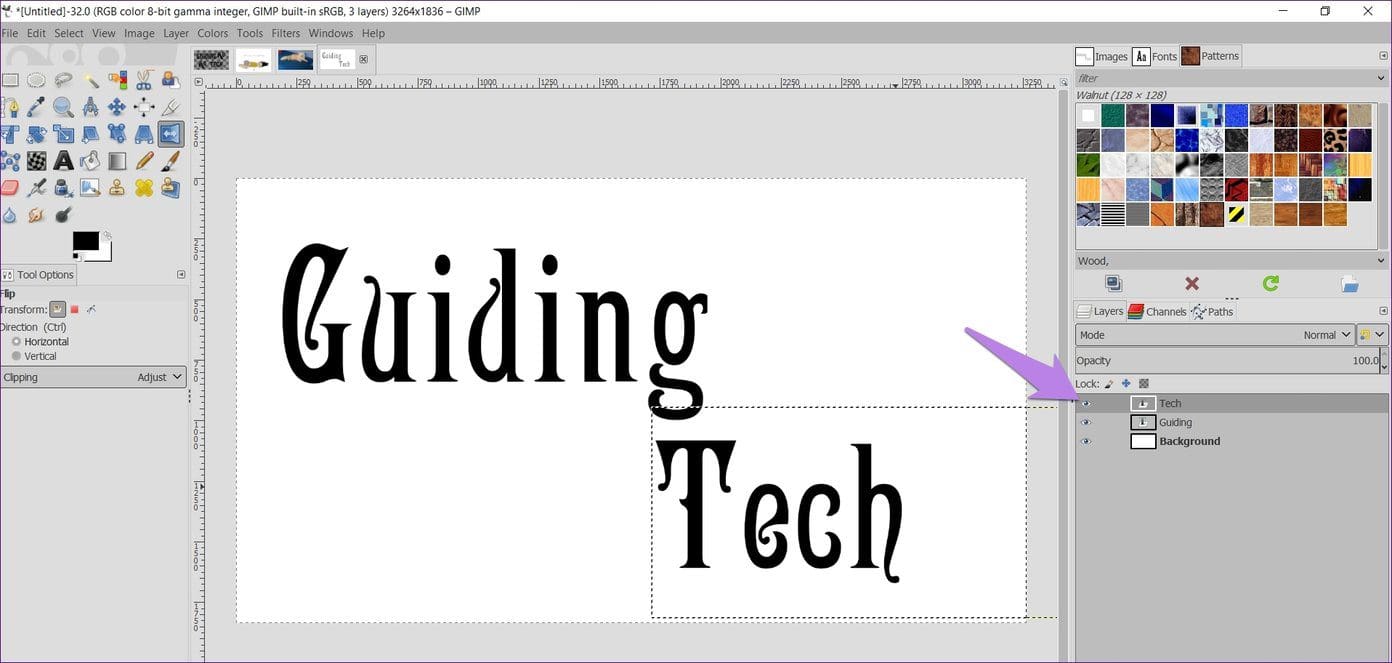Open the File menu
The image size is (1392, 663).
10,33
